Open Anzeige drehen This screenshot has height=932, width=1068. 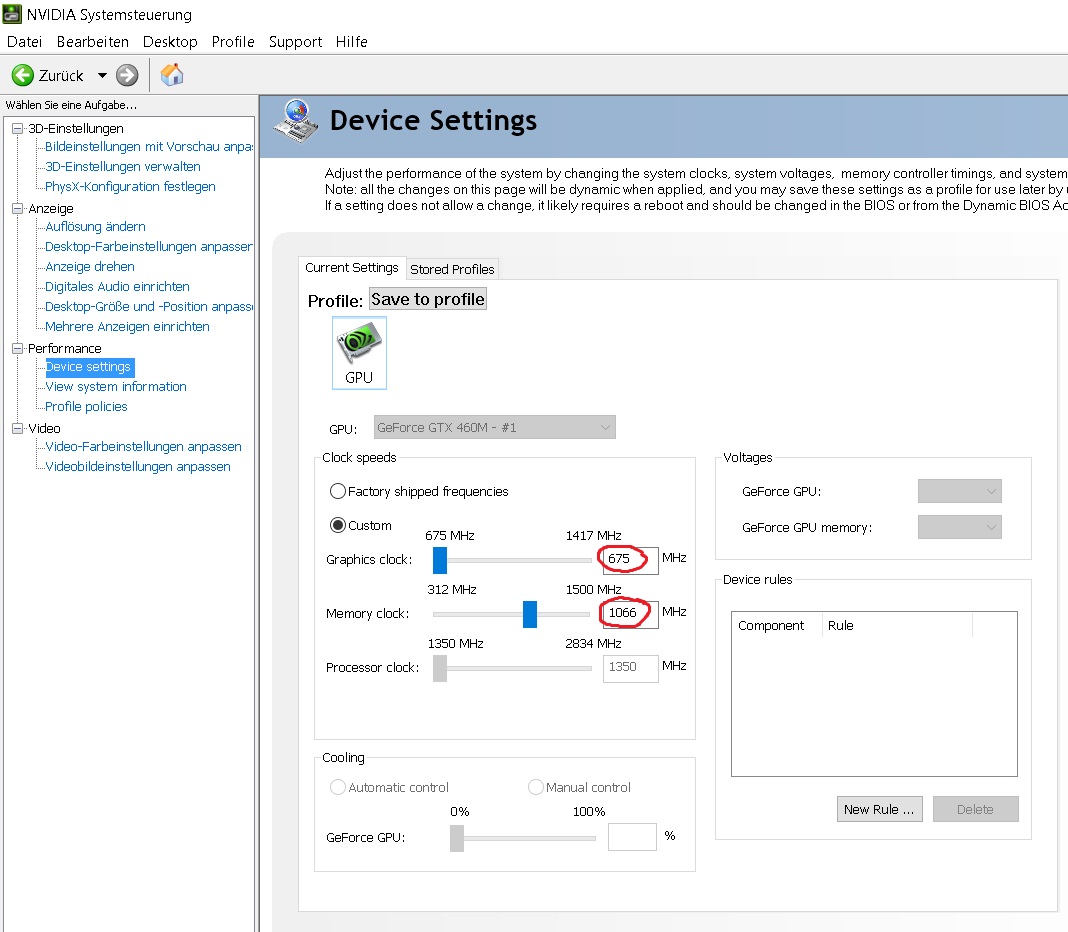tap(90, 266)
